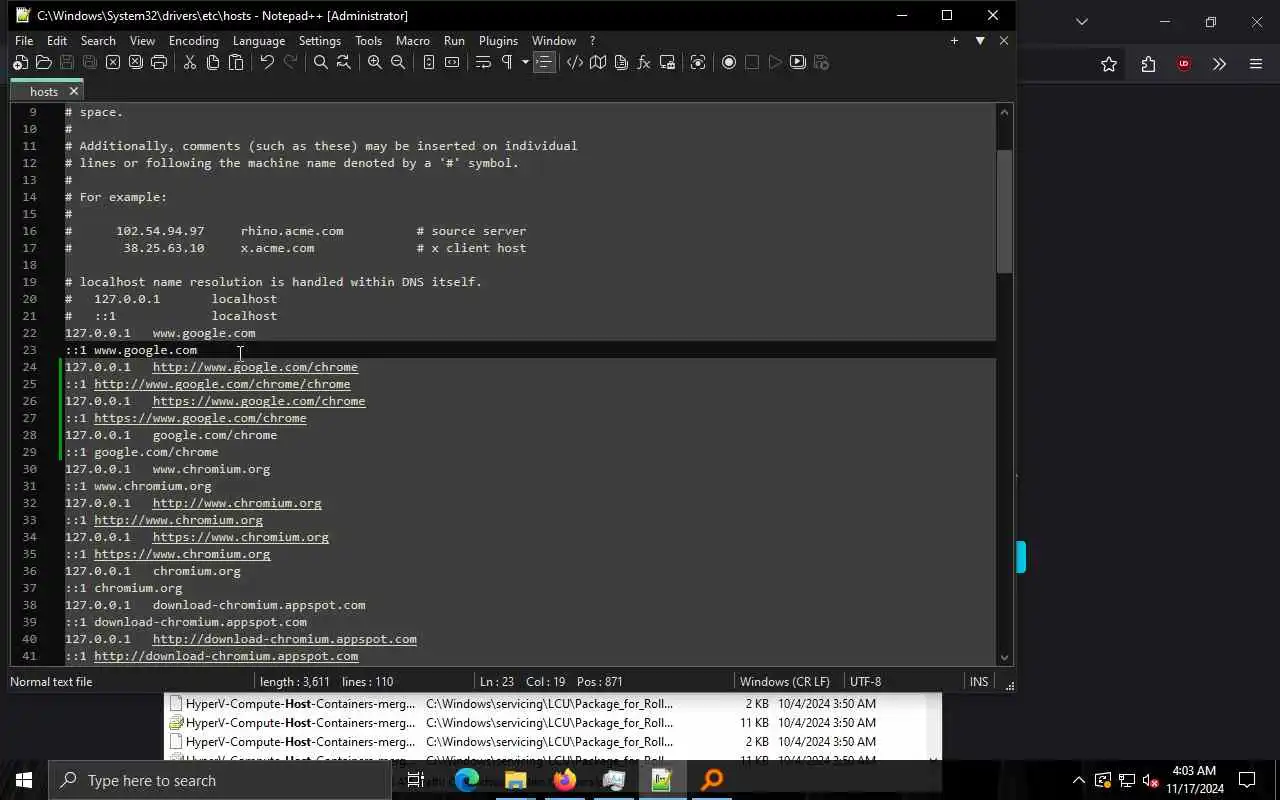
Task: Zoom in the editor text
Action: coord(374,62)
